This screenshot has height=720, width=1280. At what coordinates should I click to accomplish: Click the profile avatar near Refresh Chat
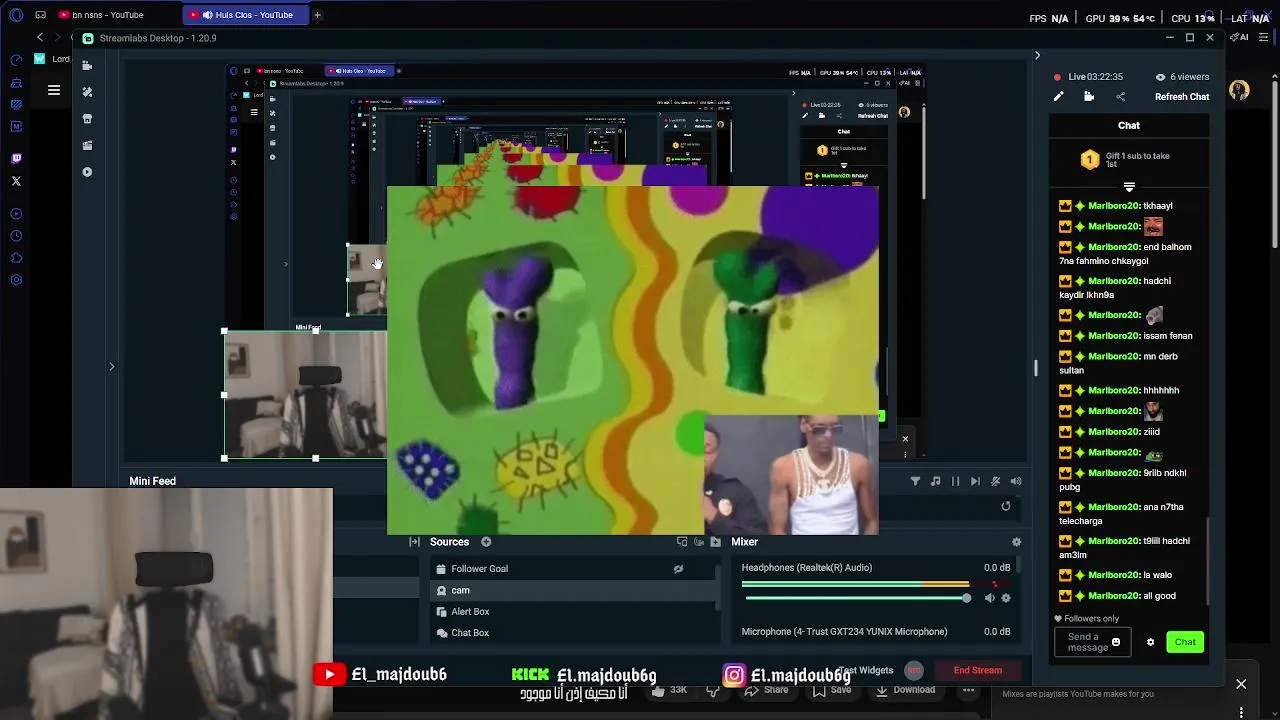pyautogui.click(x=1240, y=90)
